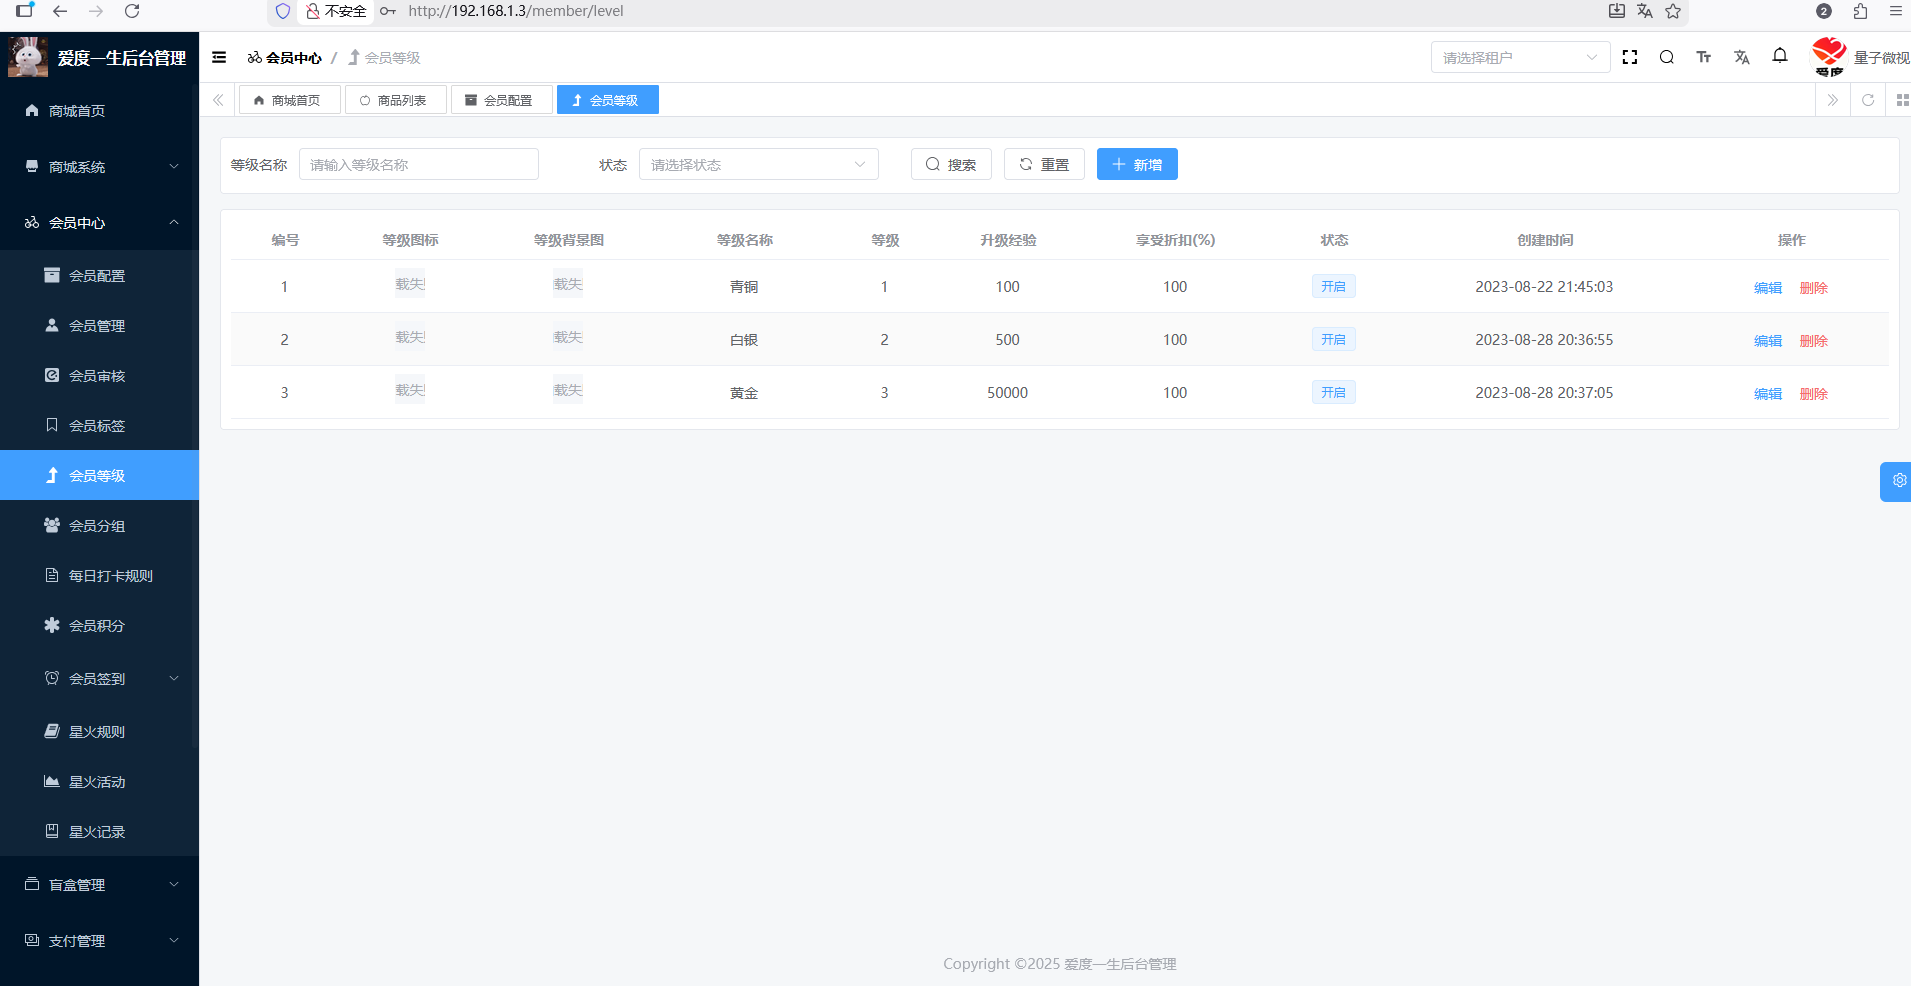The height and width of the screenshot is (986, 1911).
Task: Open the status select dropdown
Action: pos(758,165)
